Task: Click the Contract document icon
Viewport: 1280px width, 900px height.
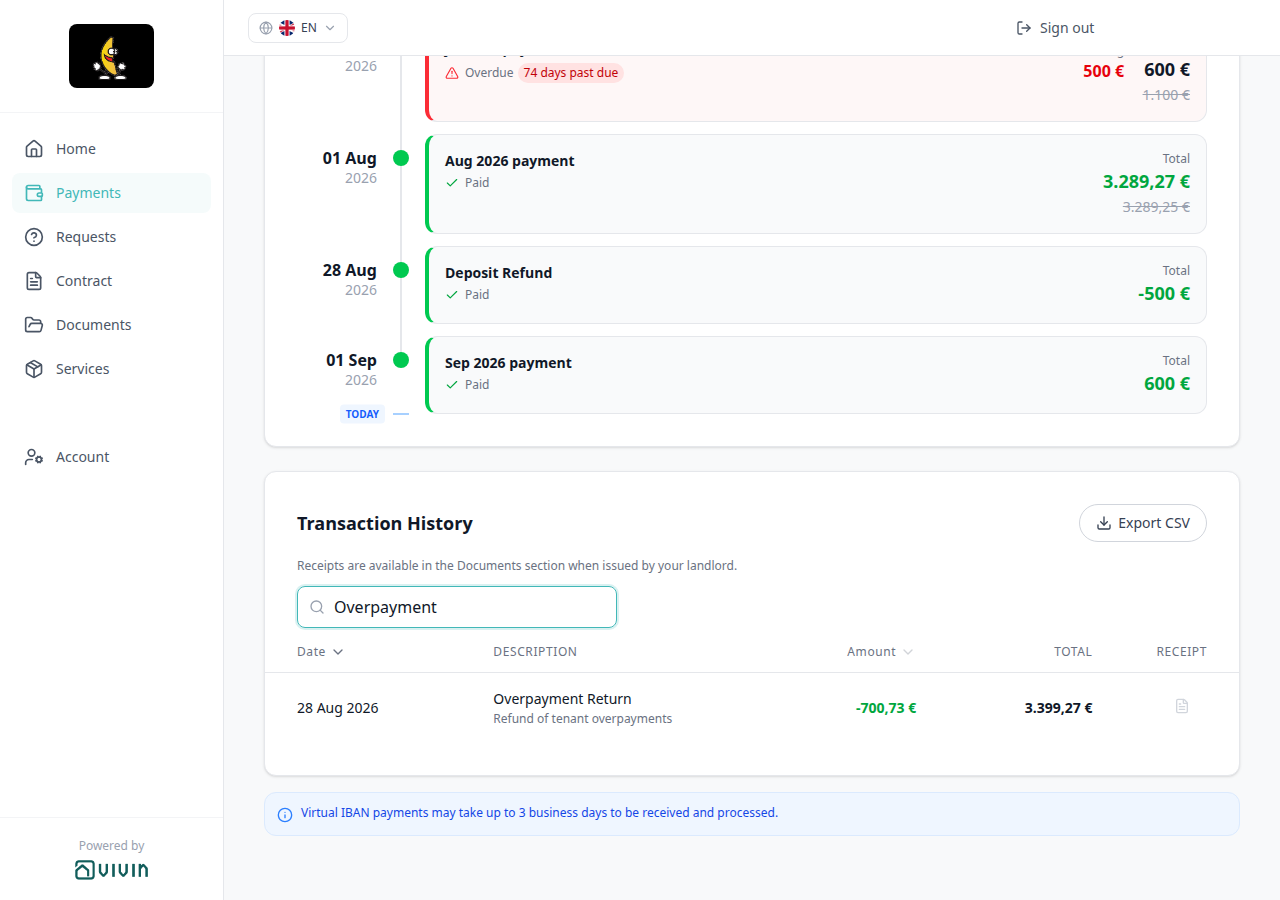Action: (34, 281)
